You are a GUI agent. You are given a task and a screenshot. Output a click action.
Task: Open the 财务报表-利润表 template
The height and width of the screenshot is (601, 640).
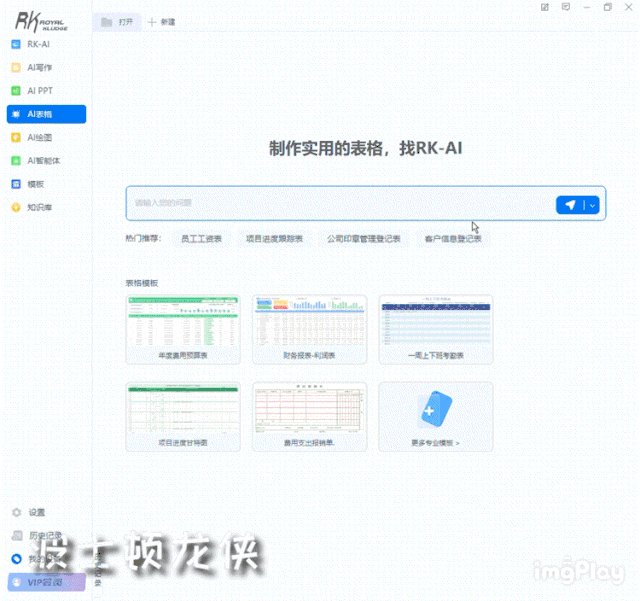coord(309,329)
